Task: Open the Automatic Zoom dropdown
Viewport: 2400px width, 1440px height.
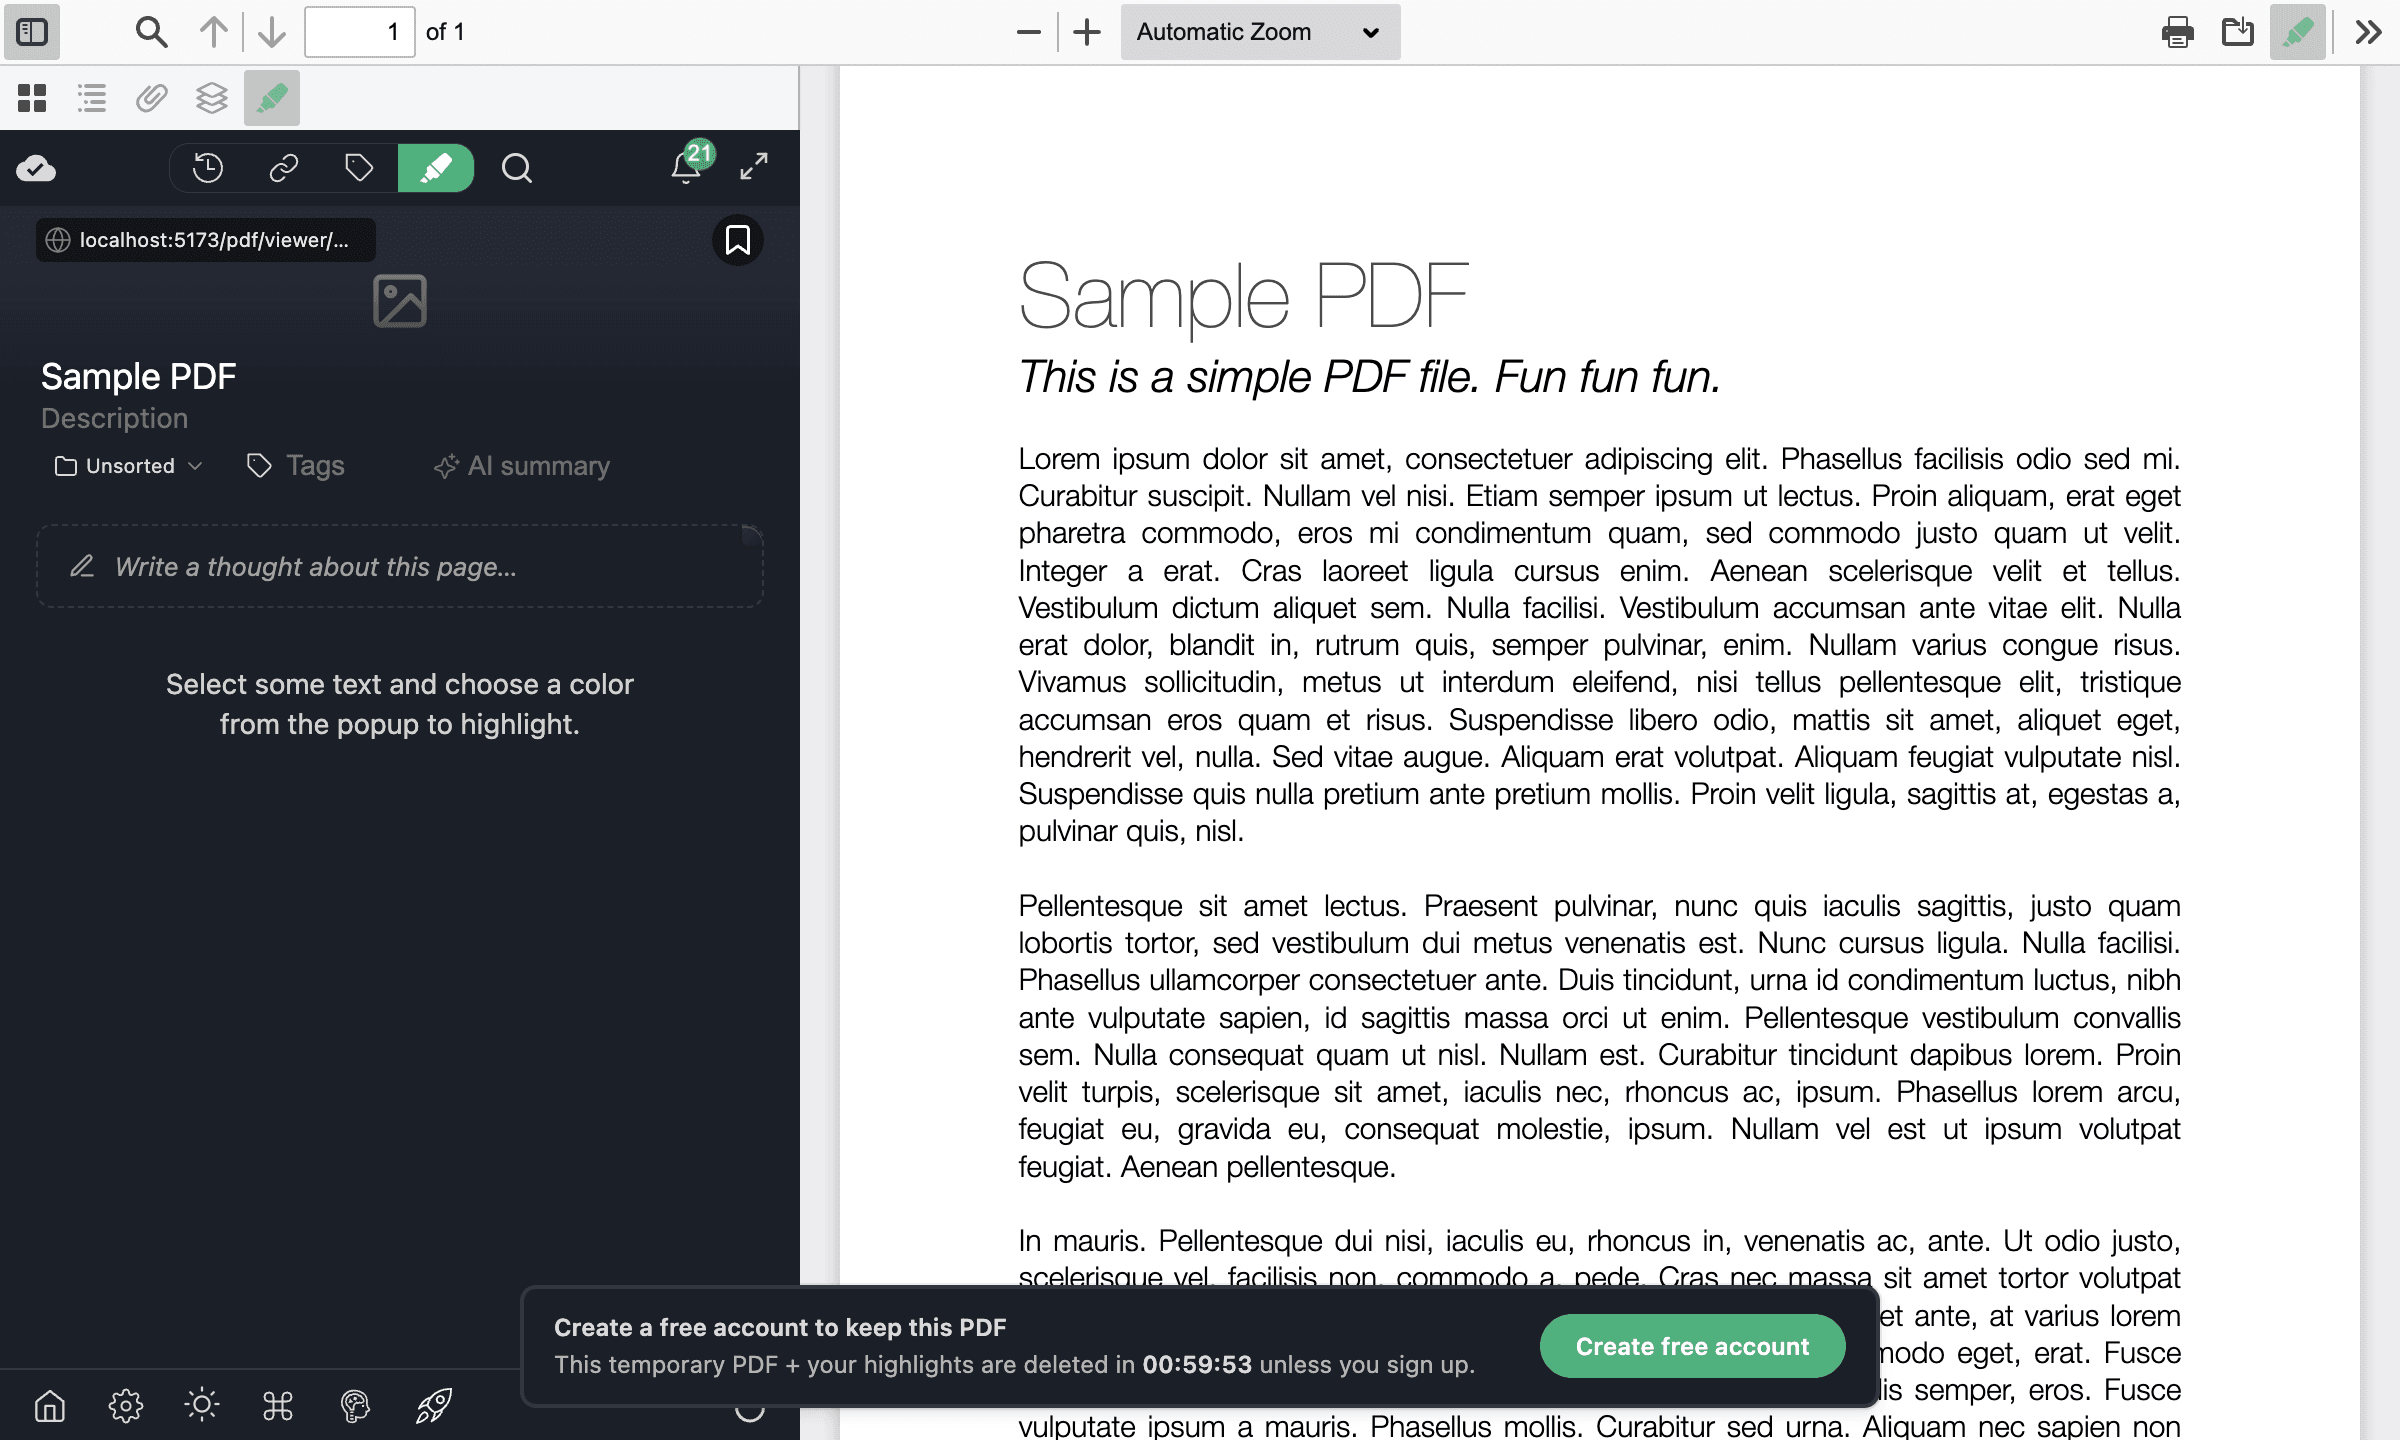Action: [x=1260, y=32]
